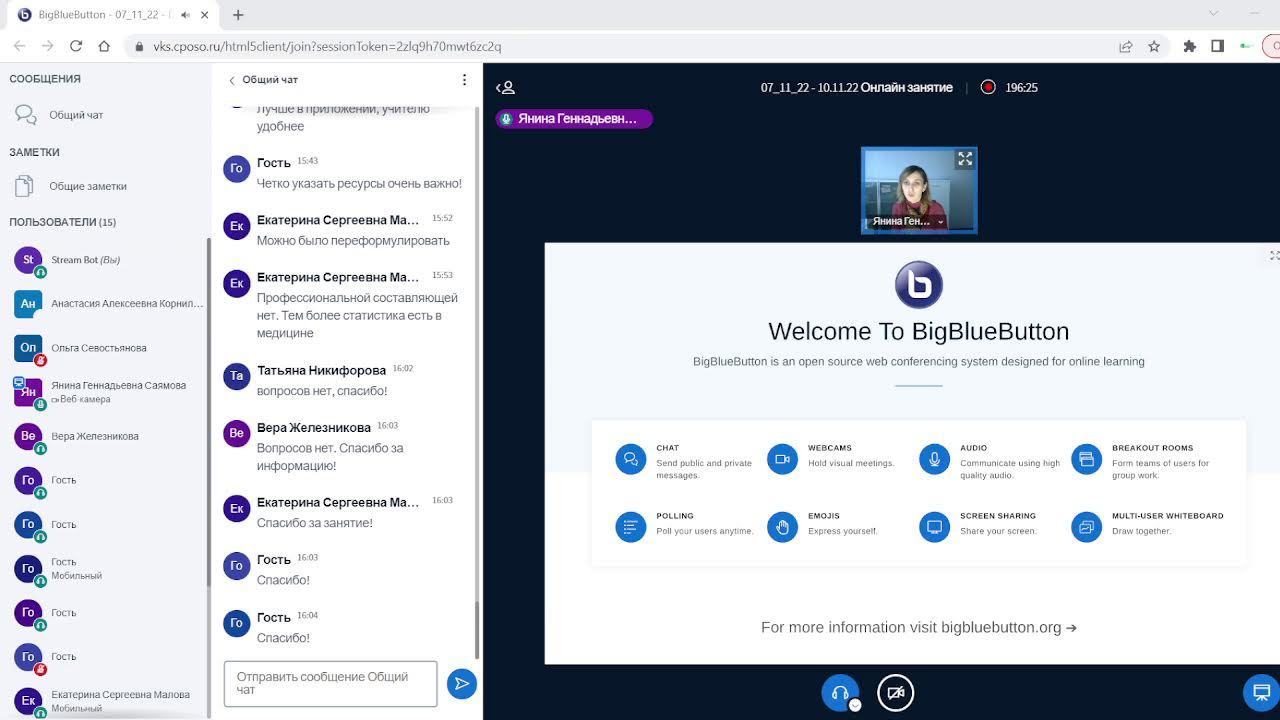
Task: Open webcam menu for Янина Ген...
Action: tap(908, 221)
